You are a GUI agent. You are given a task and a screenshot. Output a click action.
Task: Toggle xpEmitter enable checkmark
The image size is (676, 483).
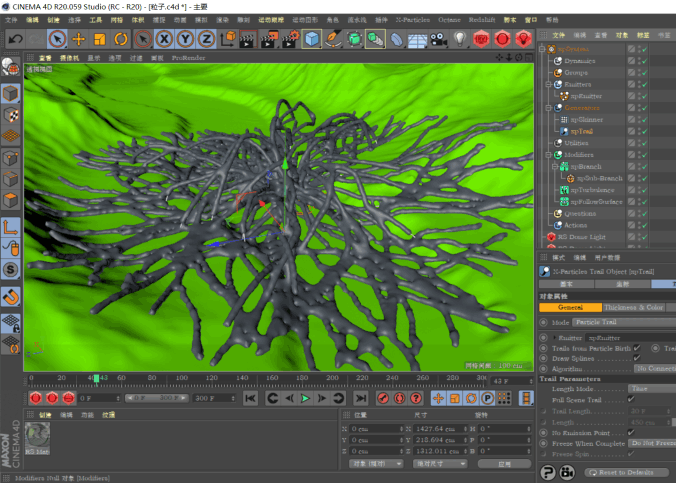click(645, 96)
